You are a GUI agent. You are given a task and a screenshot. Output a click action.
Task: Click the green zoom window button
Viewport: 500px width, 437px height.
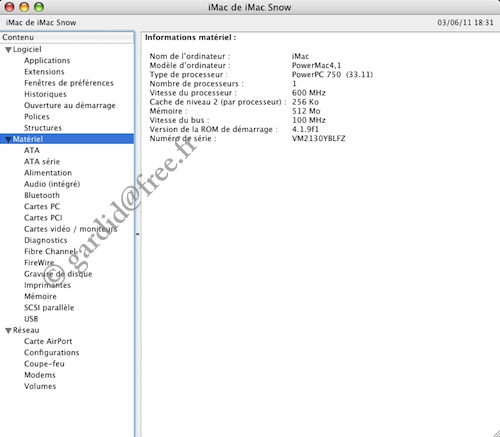click(x=39, y=7)
